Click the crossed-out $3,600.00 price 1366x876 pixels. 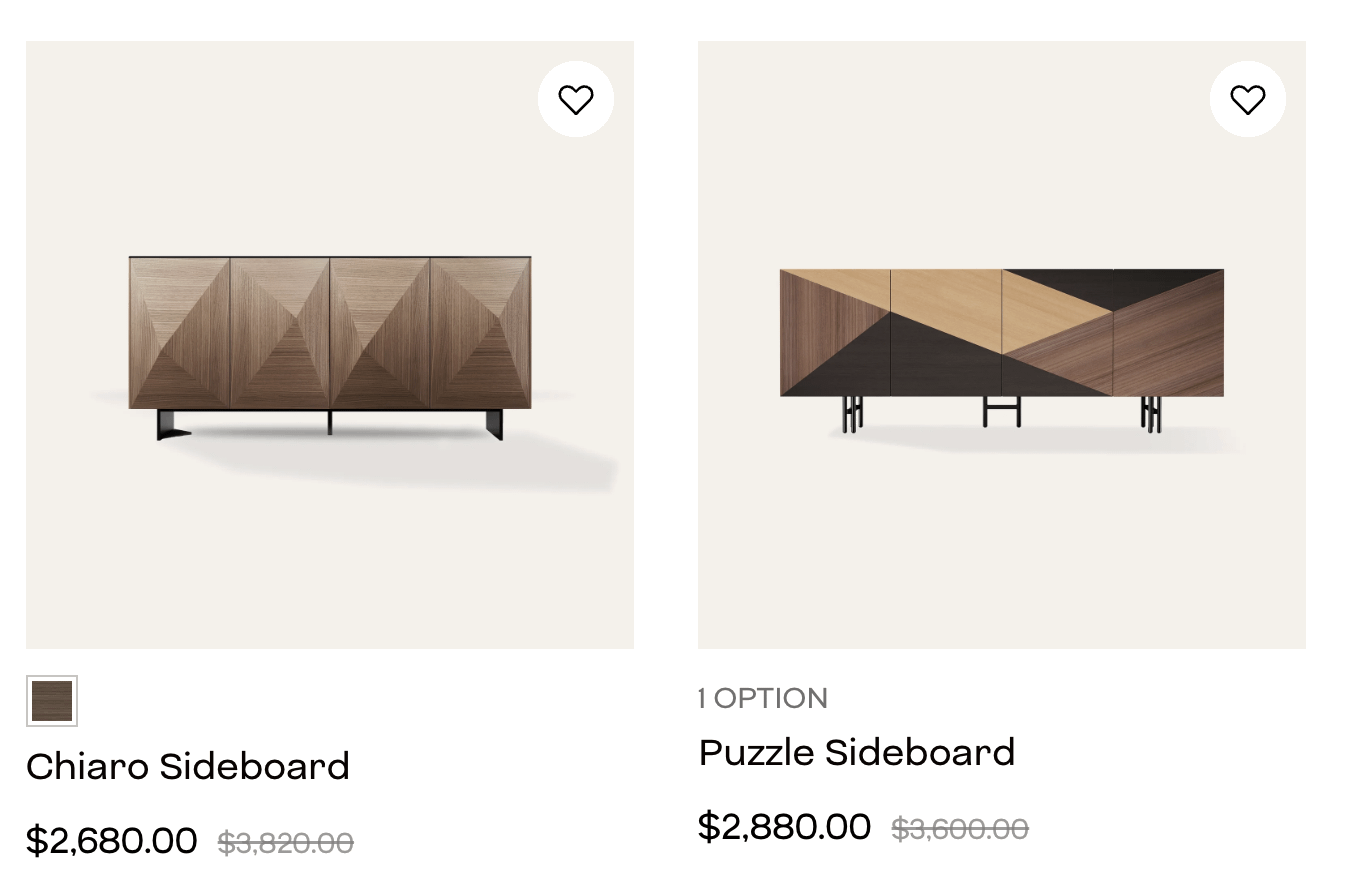959,829
